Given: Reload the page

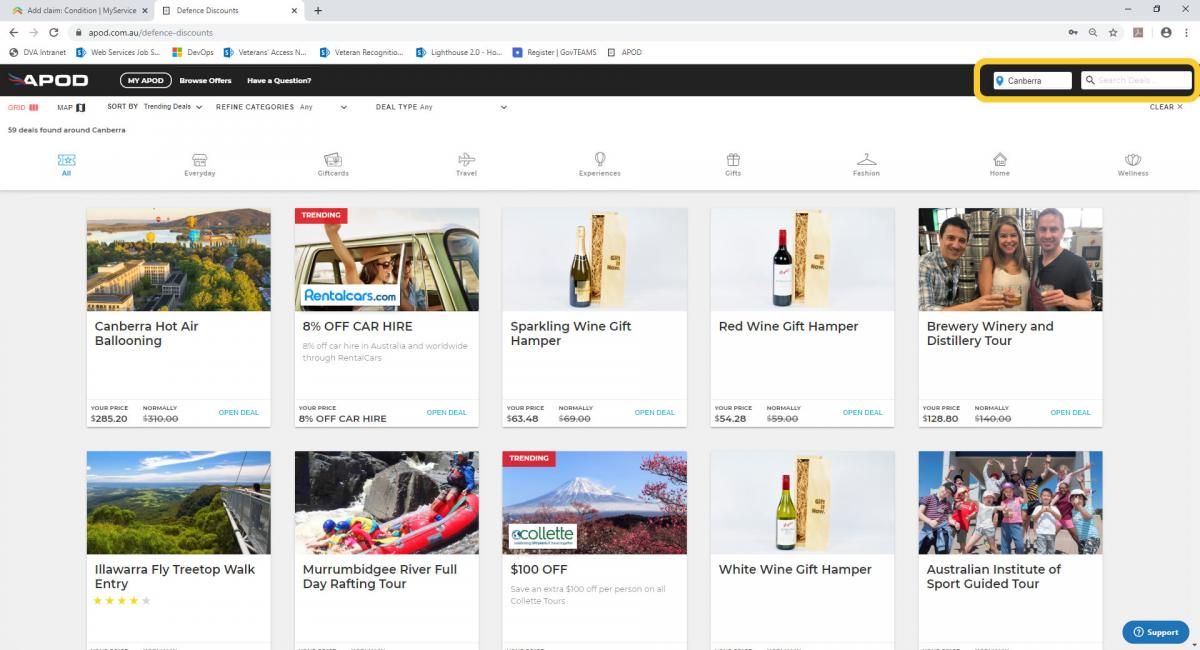Looking at the screenshot, I should pyautogui.click(x=54, y=32).
